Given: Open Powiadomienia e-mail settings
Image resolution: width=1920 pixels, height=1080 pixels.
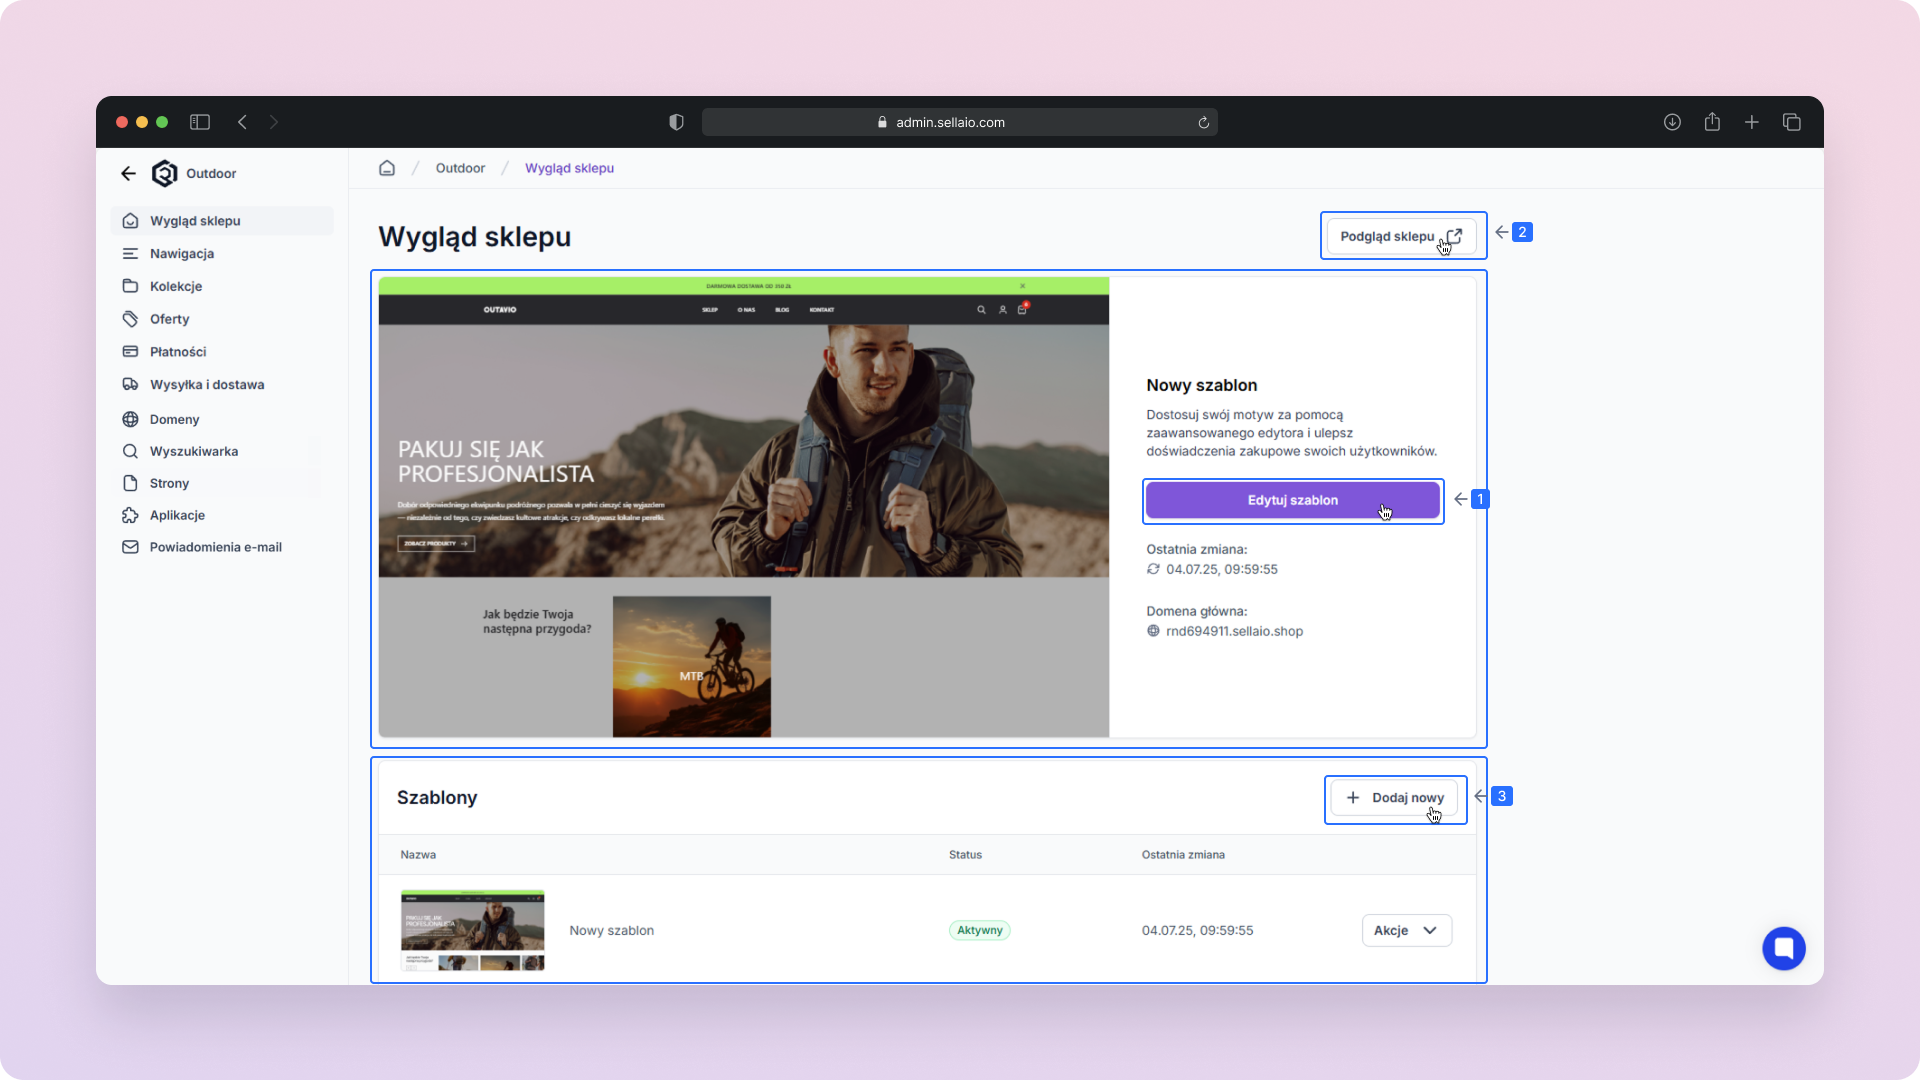Looking at the screenshot, I should pyautogui.click(x=215, y=547).
